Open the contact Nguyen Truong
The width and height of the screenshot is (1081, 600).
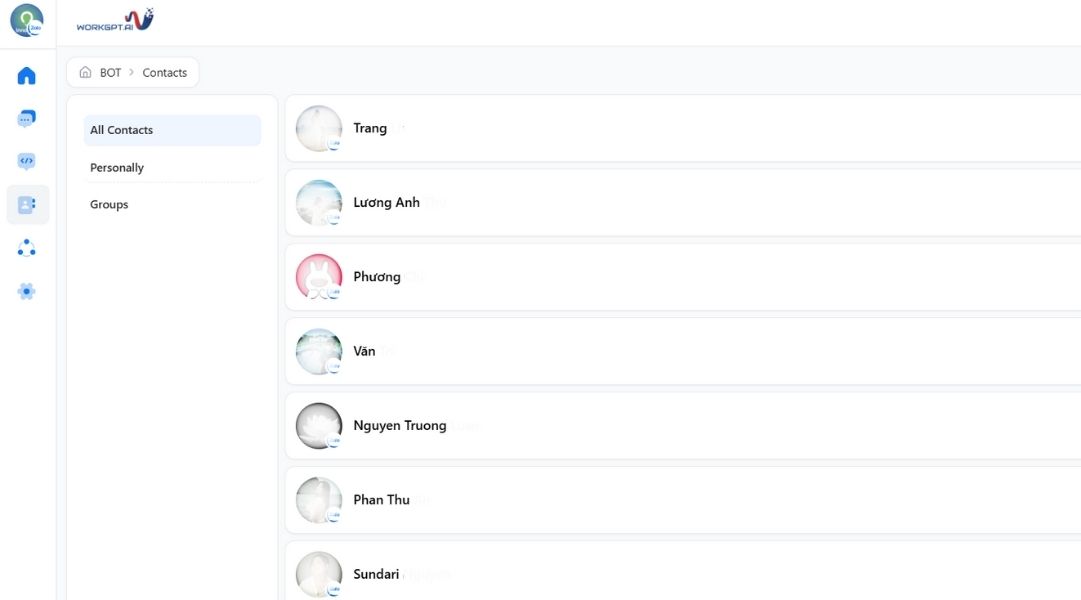[399, 425]
